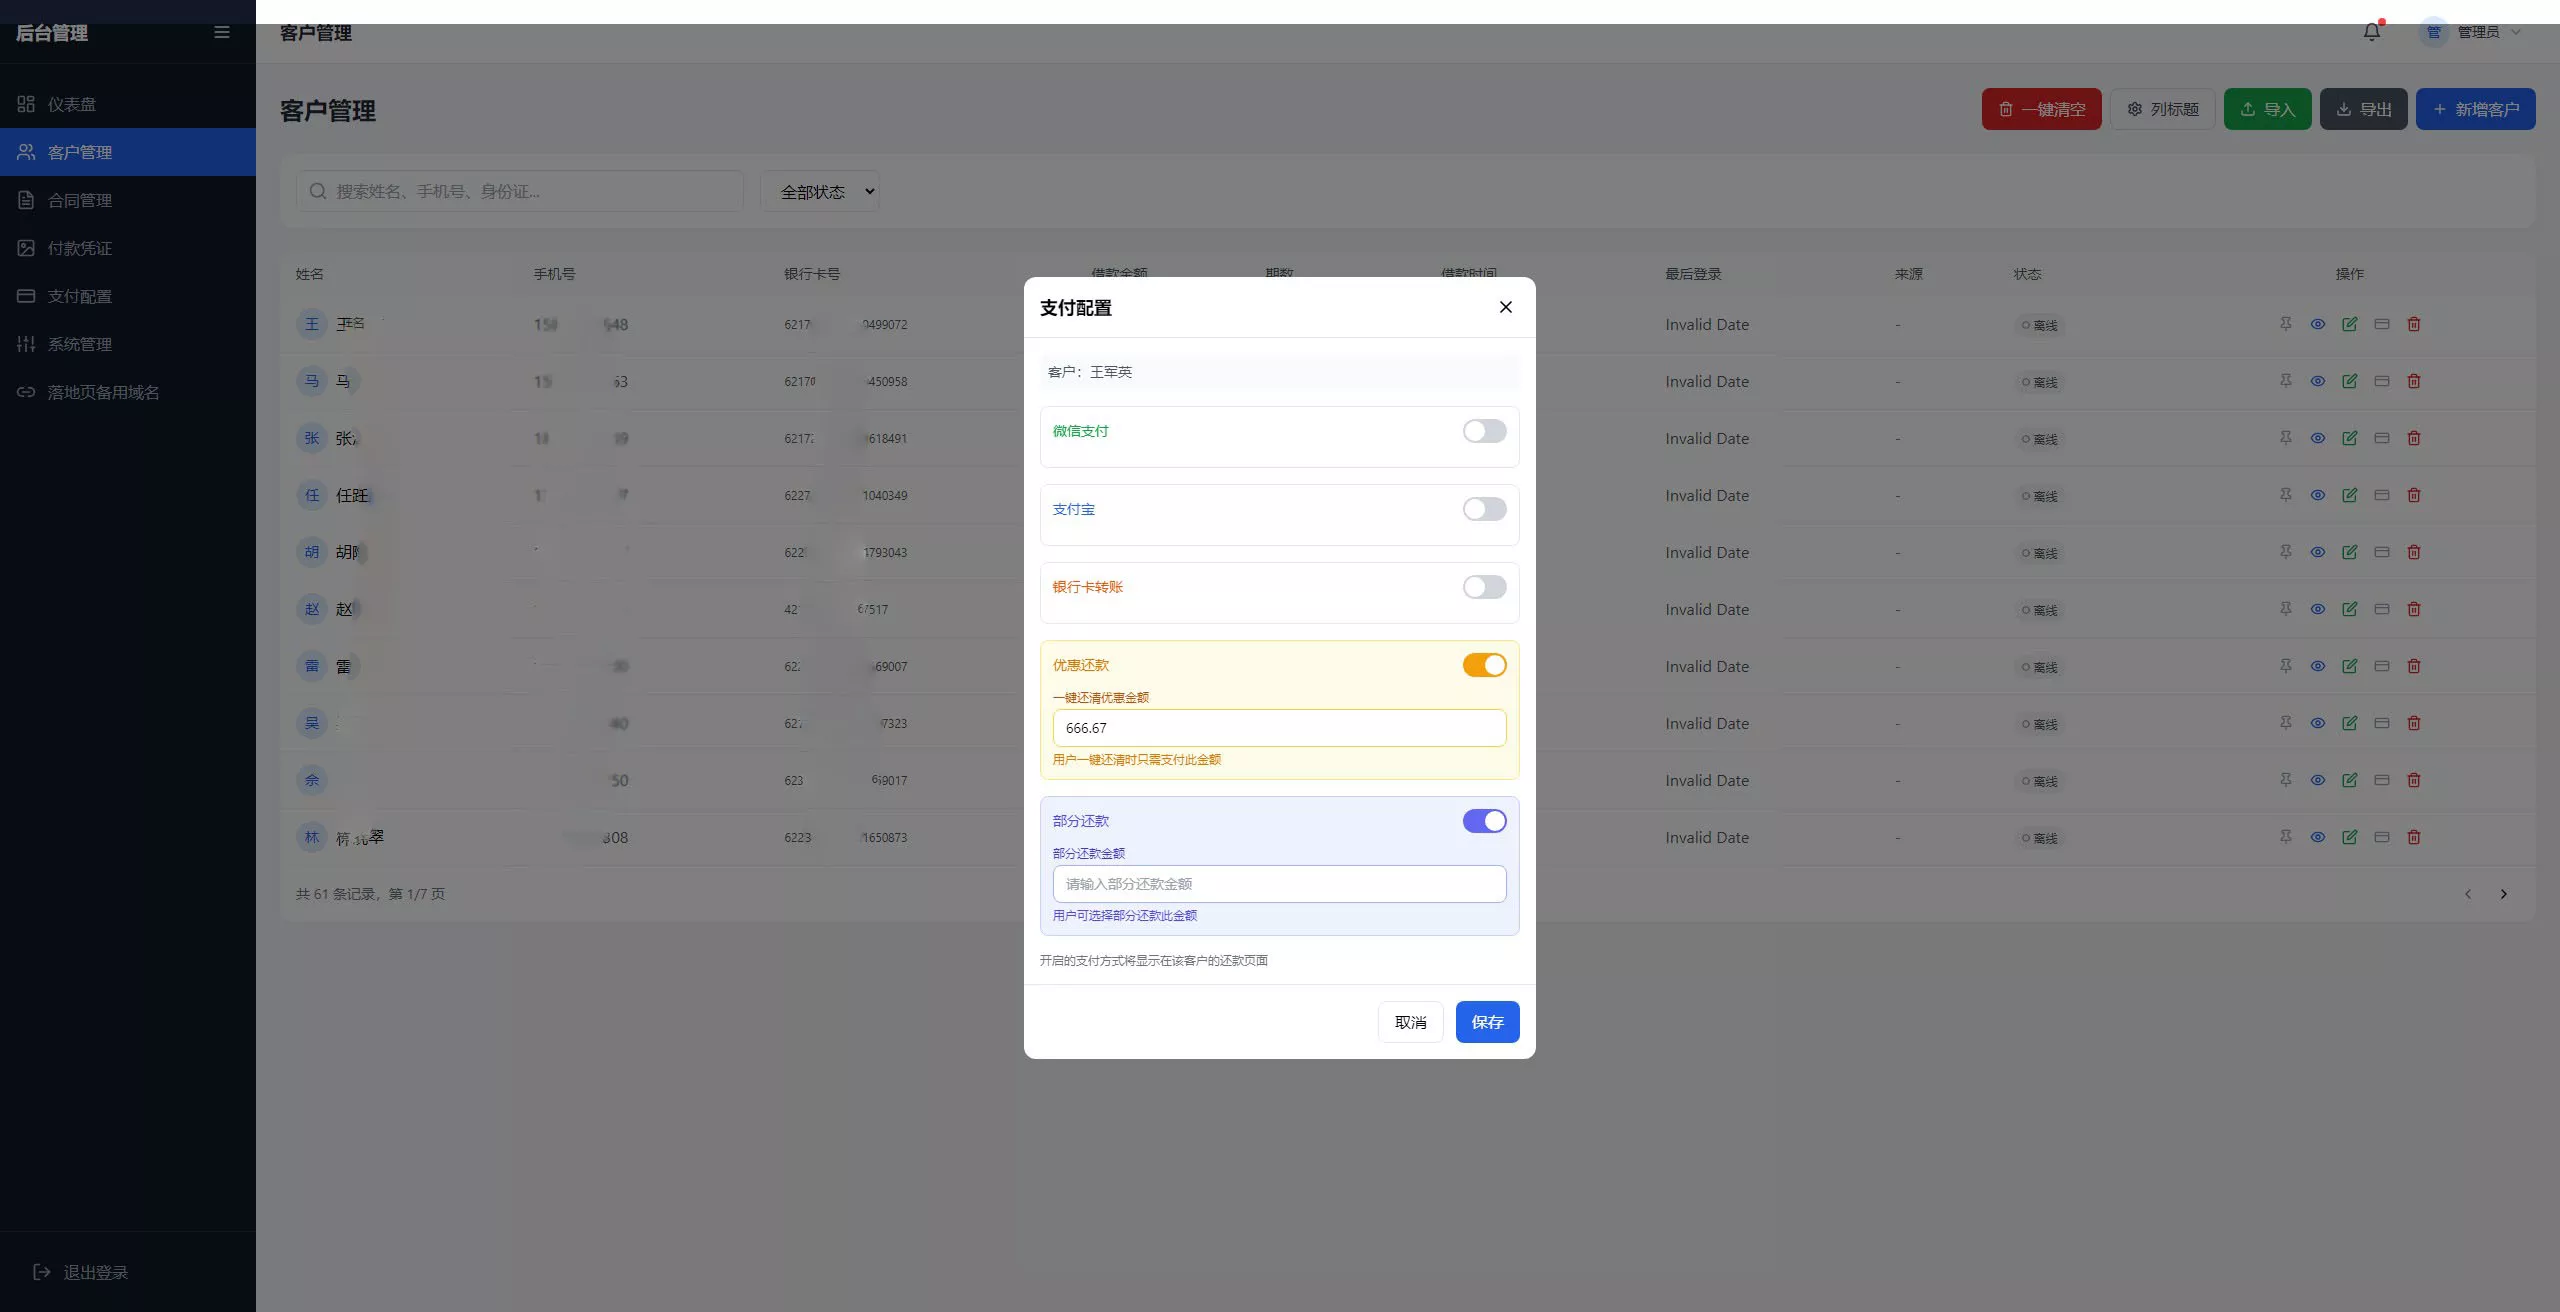Go to next page arrow
Screen dimensions: 2560x1312
point(2503,894)
